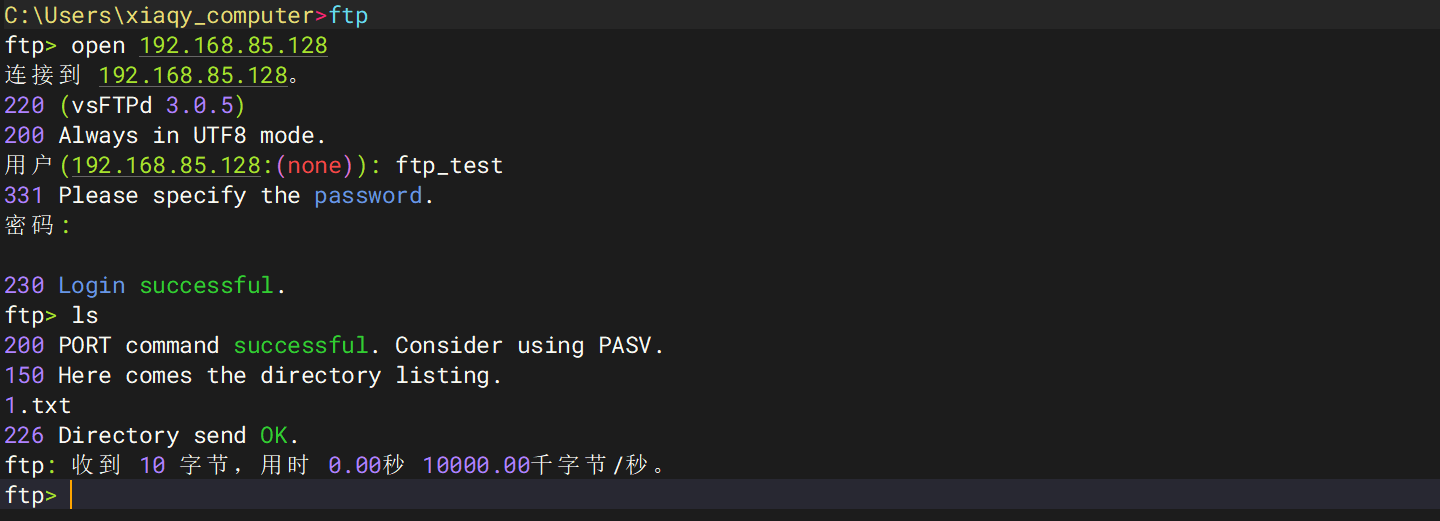Image resolution: width=1440 pixels, height=521 pixels.
Task: Click the 0.00秒 elapsed time text
Action: (366, 466)
